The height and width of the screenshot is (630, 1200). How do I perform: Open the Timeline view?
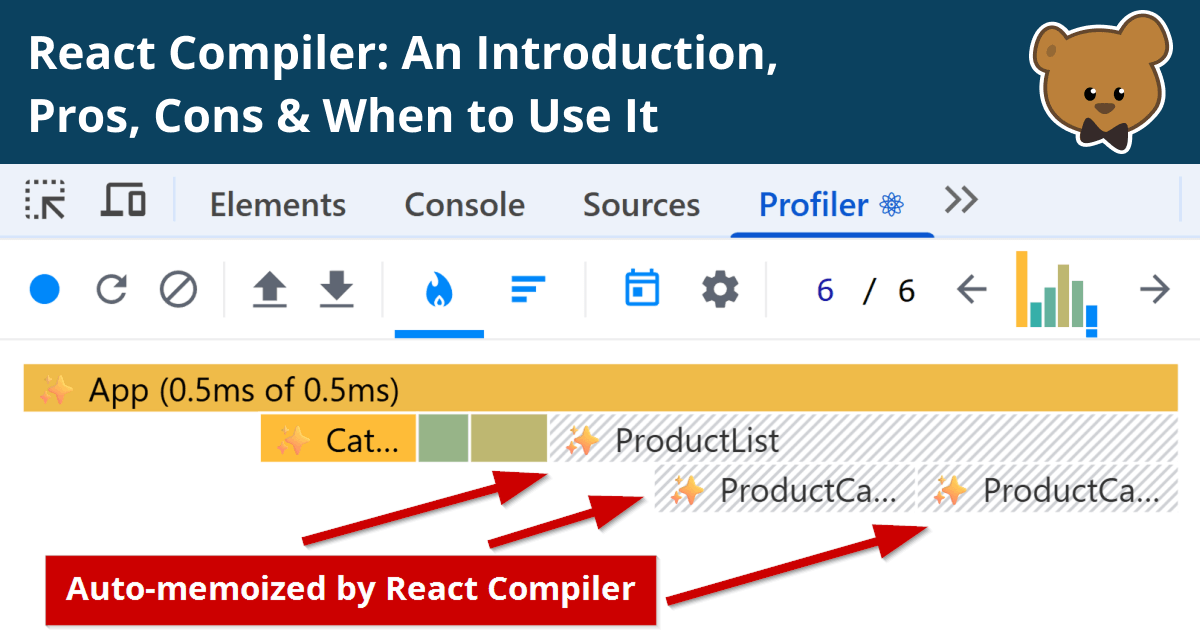[x=642, y=290]
